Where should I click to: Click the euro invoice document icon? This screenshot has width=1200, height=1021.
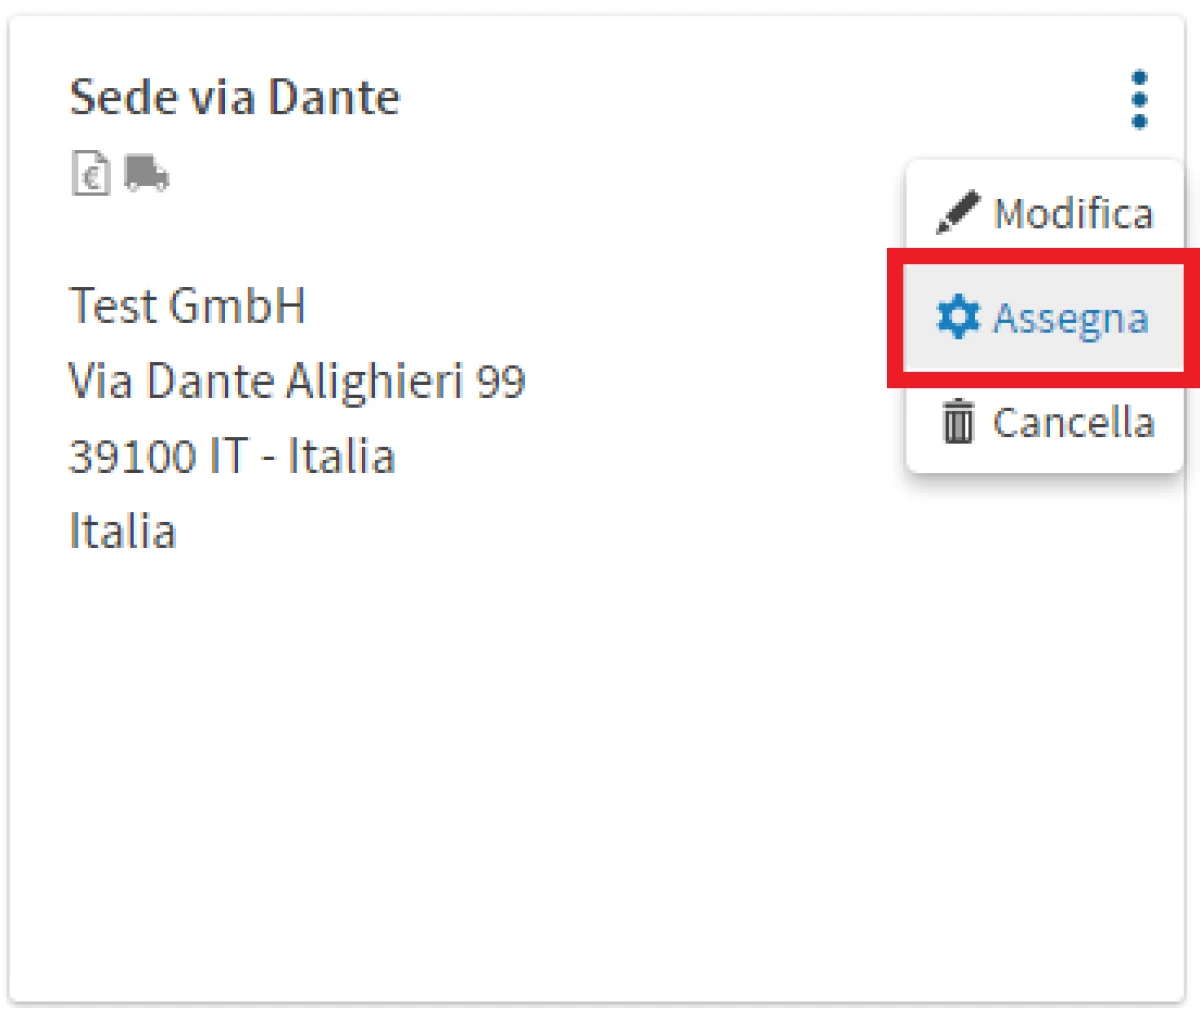[91, 175]
